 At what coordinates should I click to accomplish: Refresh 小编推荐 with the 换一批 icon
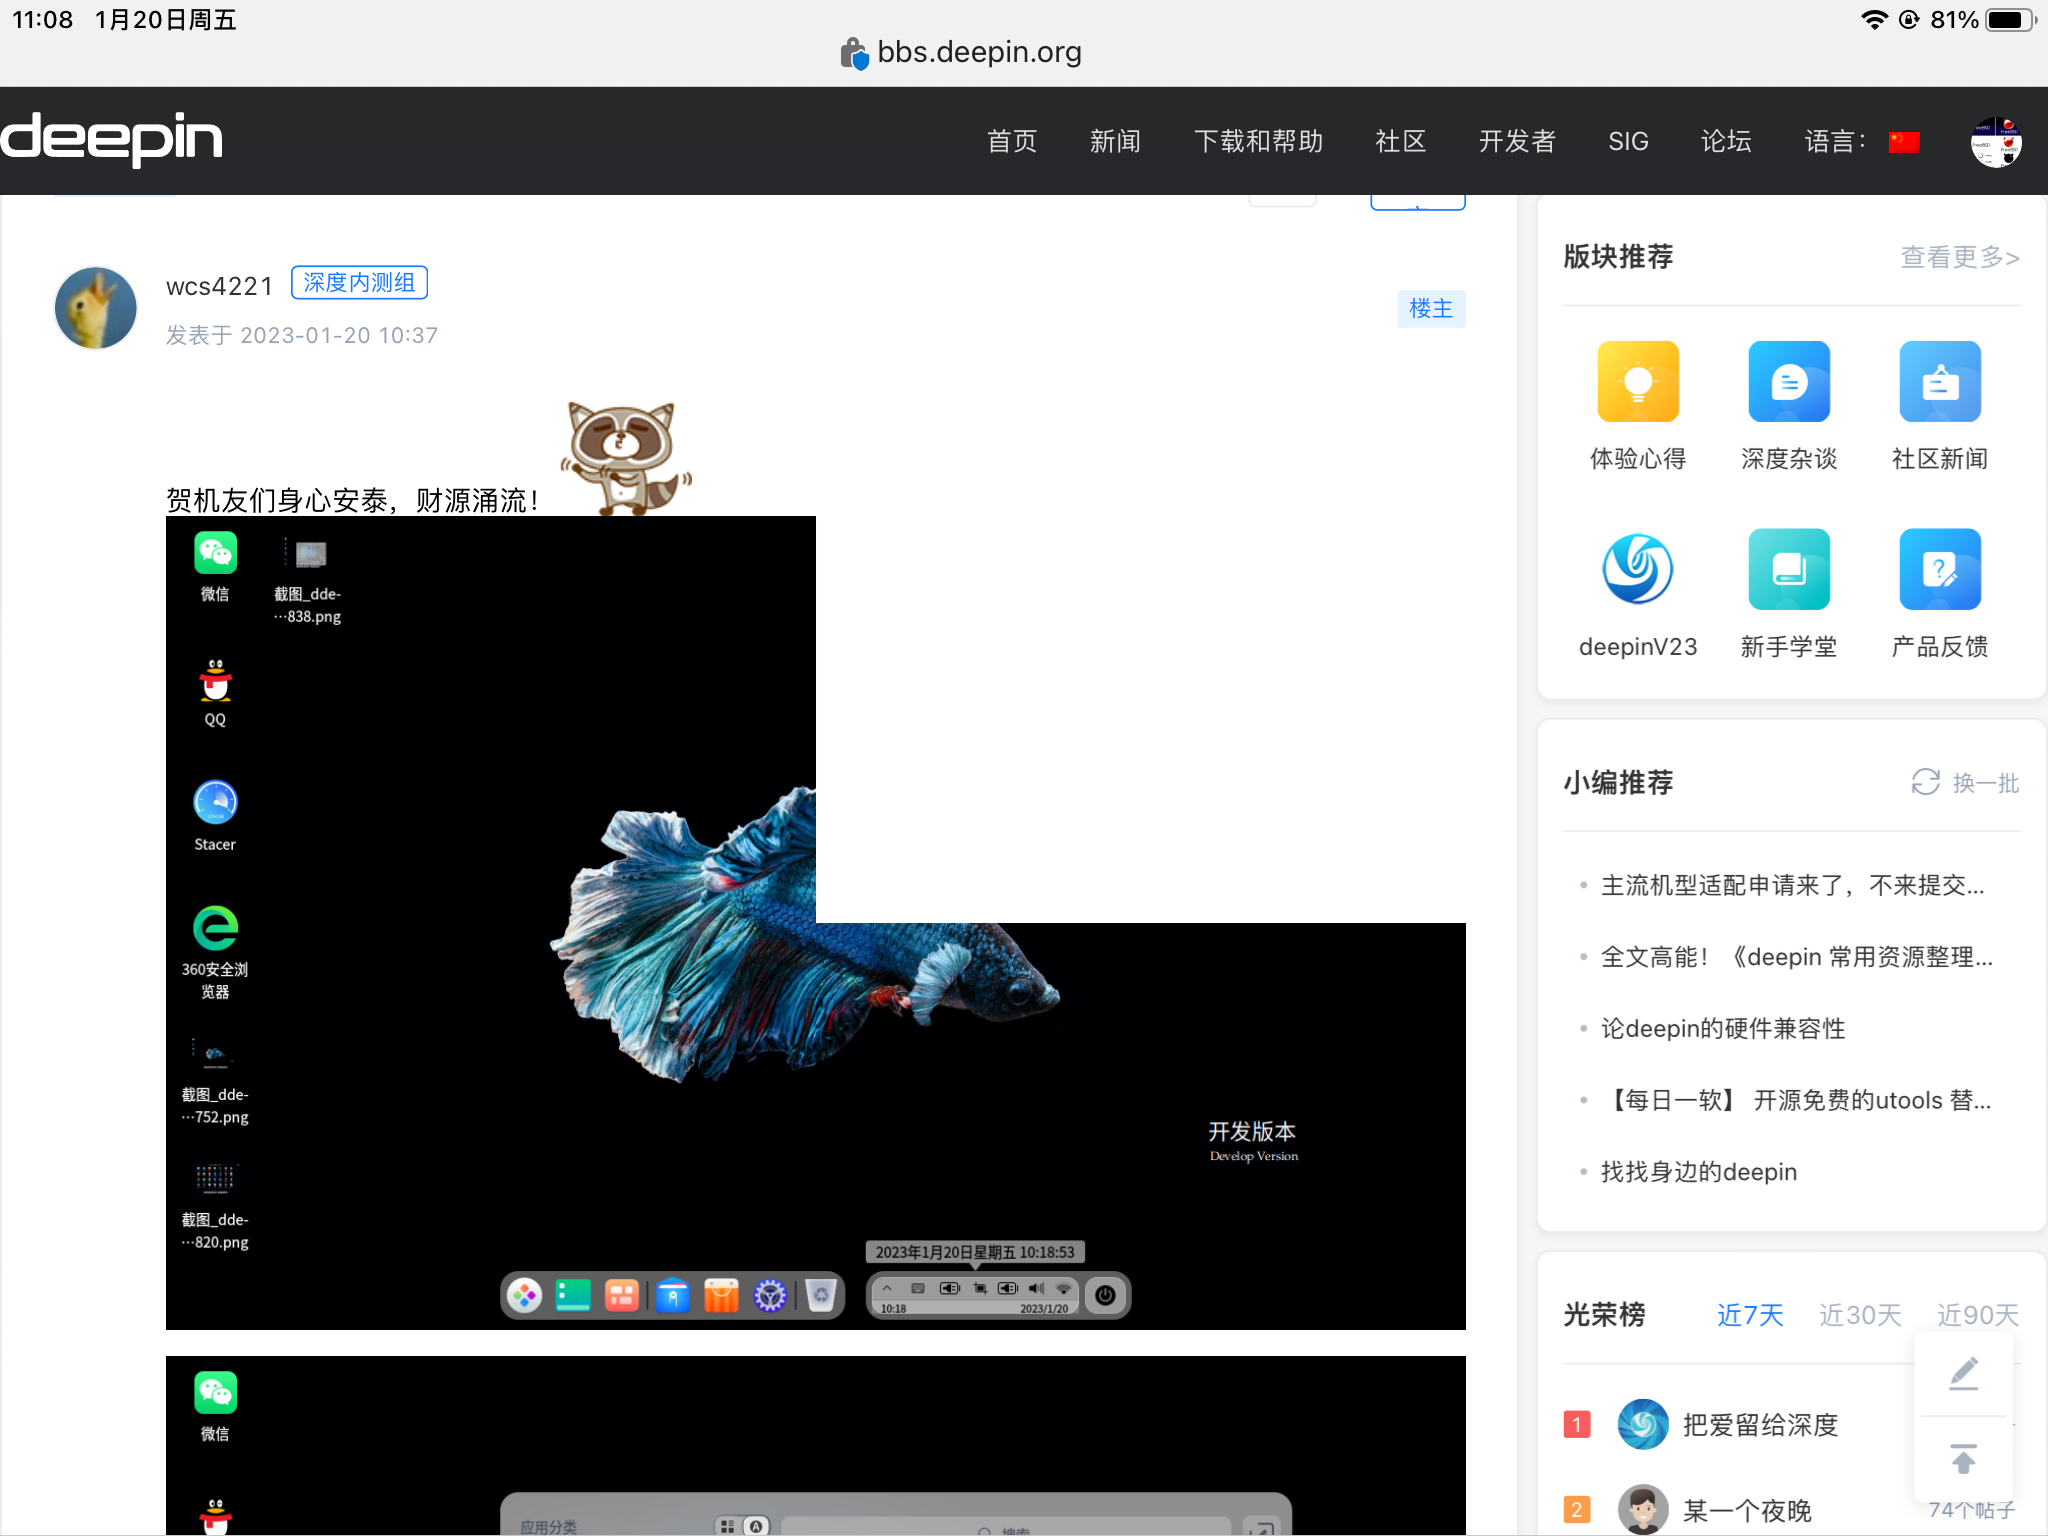[x=1926, y=782]
